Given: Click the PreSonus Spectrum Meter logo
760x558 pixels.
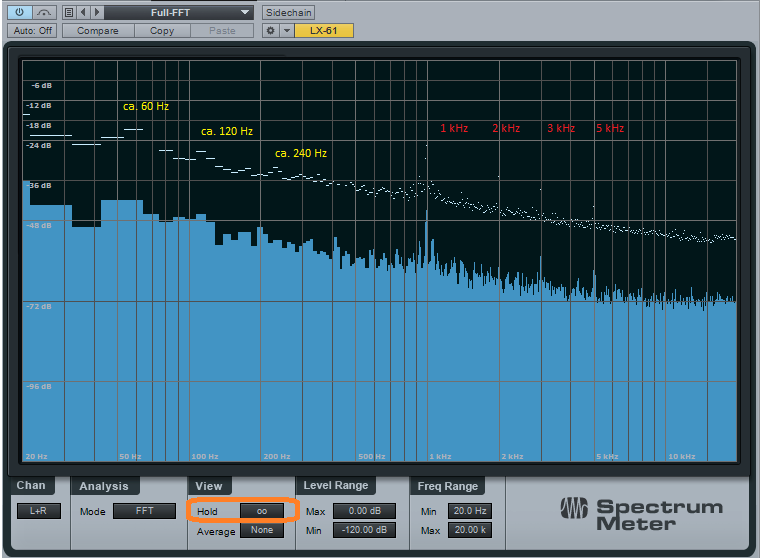Looking at the screenshot, I should click(x=640, y=513).
